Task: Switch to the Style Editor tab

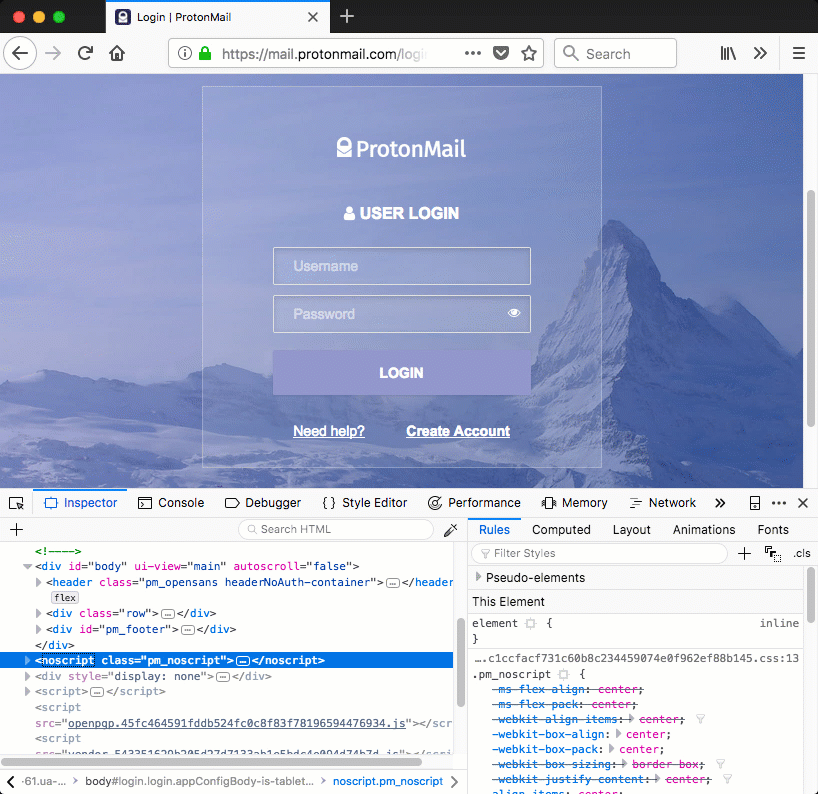Action: click(x=365, y=503)
